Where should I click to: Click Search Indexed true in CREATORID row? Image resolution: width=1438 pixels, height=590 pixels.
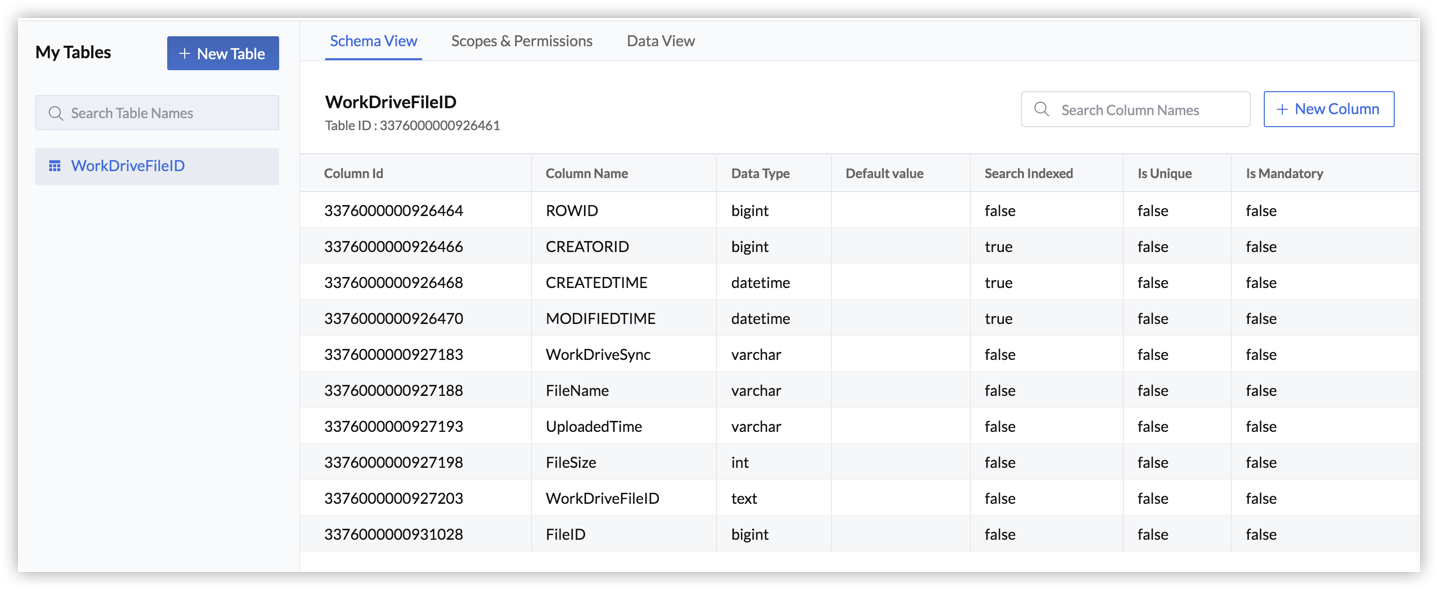click(998, 246)
